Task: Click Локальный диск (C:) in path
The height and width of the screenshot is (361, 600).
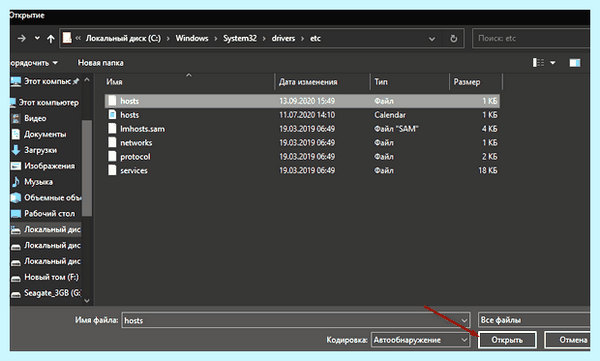Action: (123, 38)
